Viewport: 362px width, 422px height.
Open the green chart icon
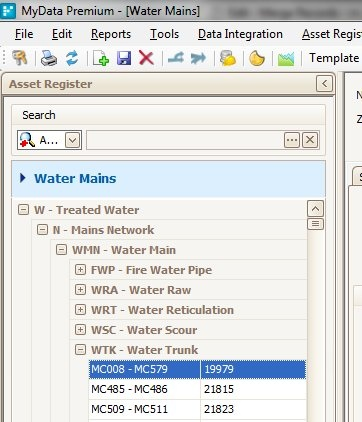[x=286, y=59]
